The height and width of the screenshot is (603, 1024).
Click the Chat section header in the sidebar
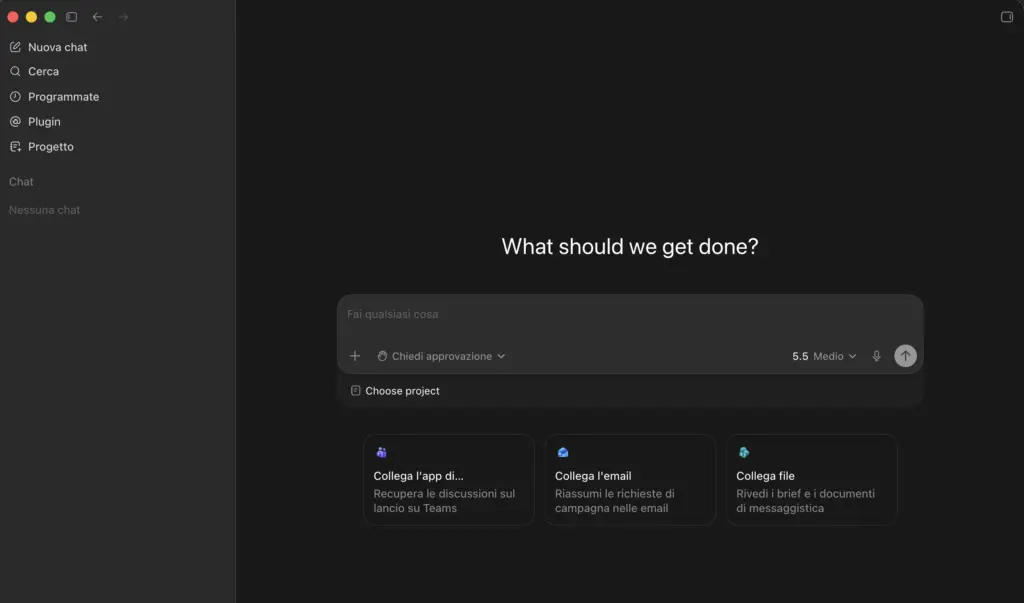point(21,182)
